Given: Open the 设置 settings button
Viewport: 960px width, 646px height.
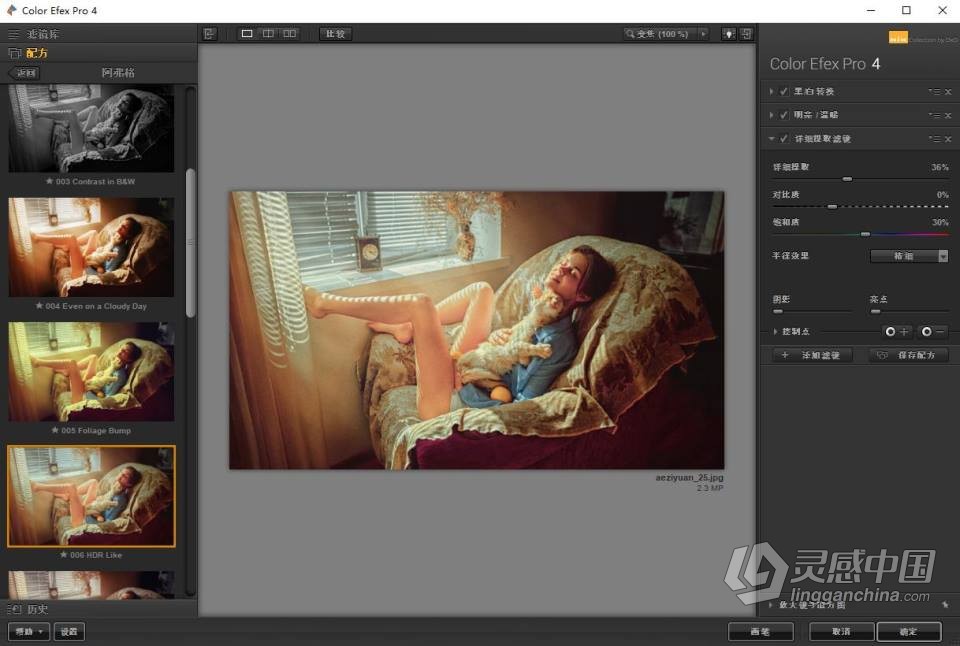Looking at the screenshot, I should (69, 631).
